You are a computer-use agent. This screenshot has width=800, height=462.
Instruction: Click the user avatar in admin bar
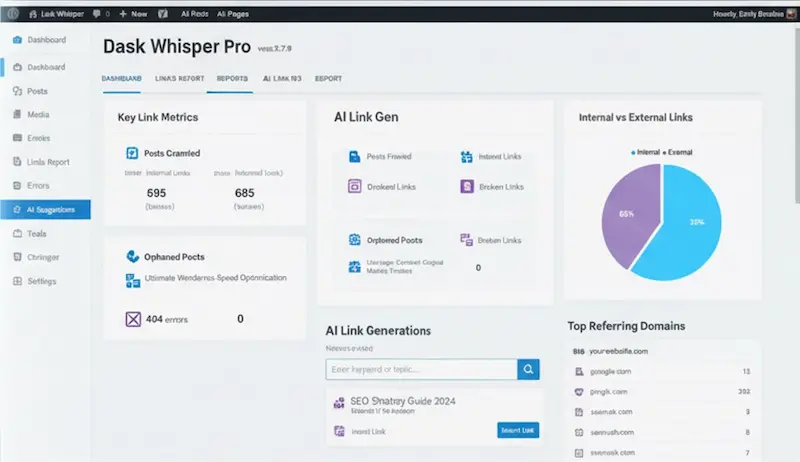point(791,14)
